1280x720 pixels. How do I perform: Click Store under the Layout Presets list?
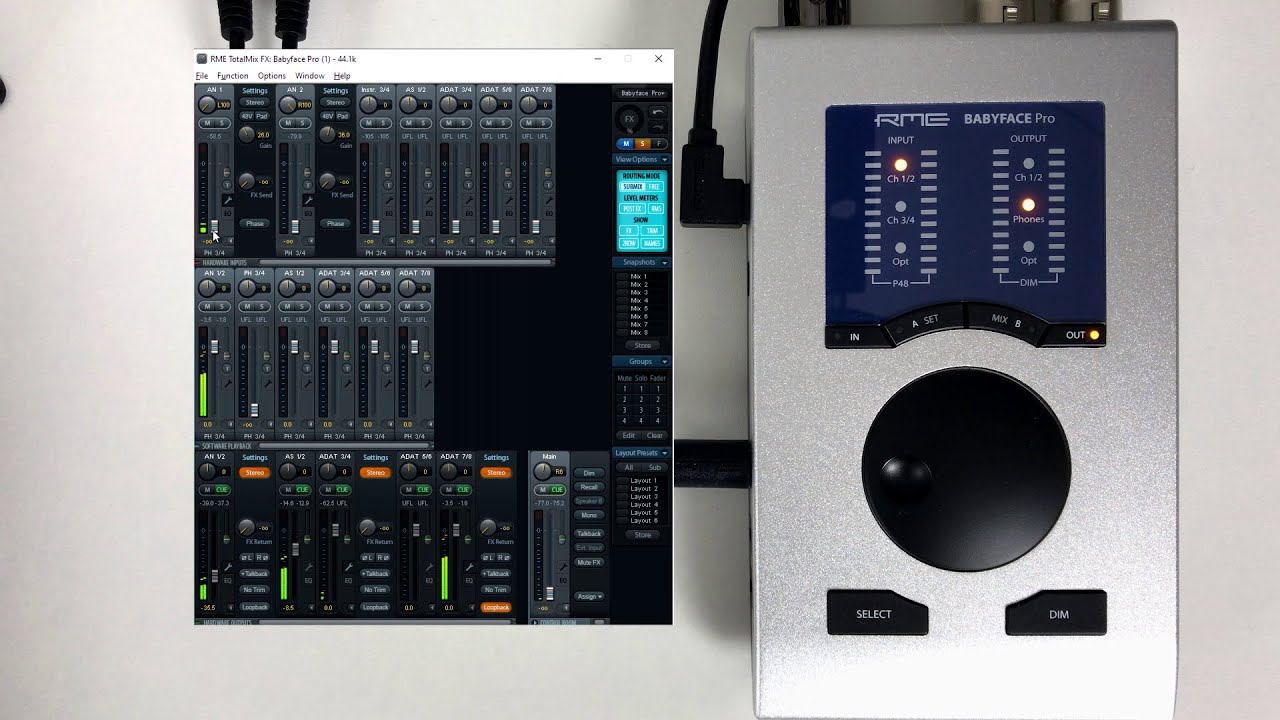point(643,535)
